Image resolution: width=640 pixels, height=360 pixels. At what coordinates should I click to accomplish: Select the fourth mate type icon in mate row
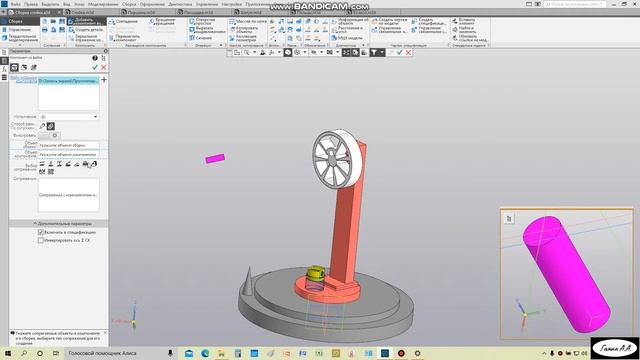(x=68, y=164)
